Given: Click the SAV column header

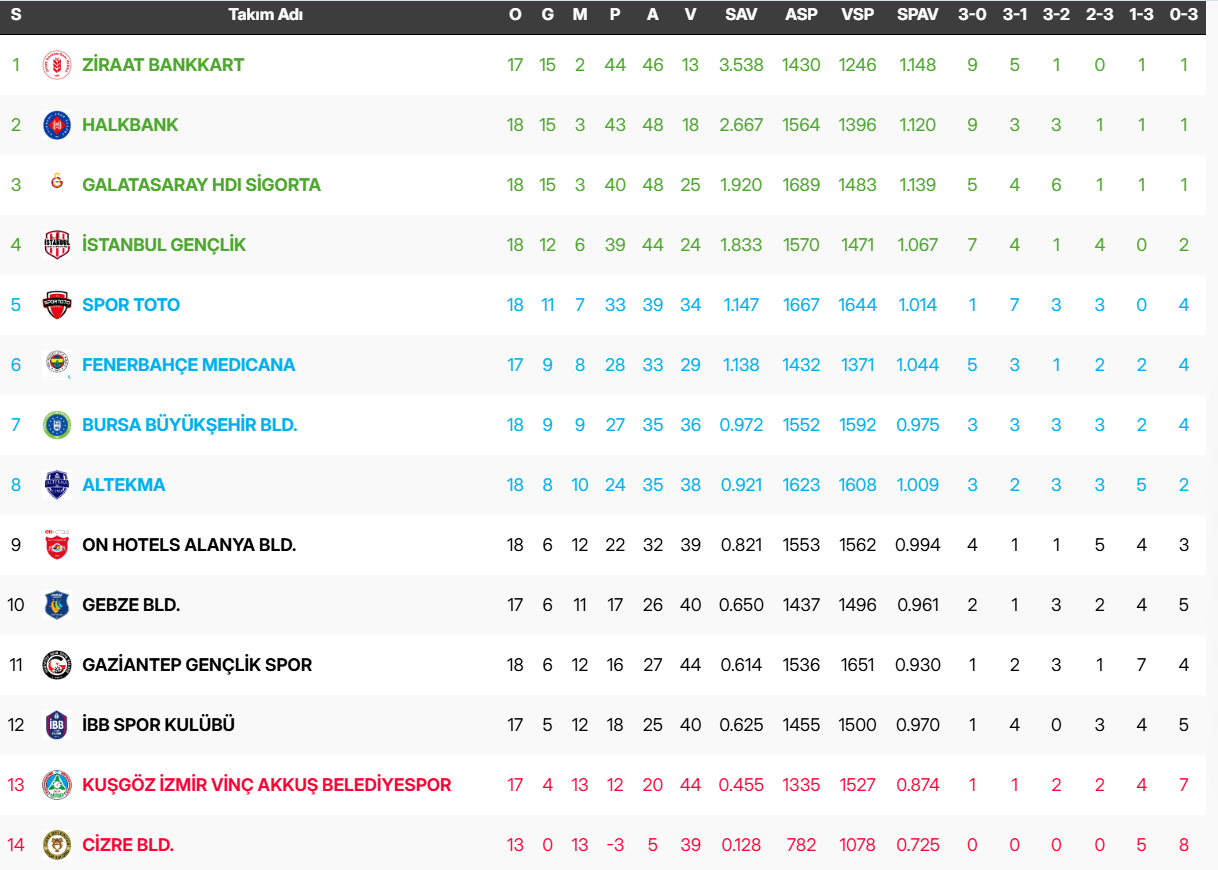Looking at the screenshot, I should pyautogui.click(x=741, y=15).
